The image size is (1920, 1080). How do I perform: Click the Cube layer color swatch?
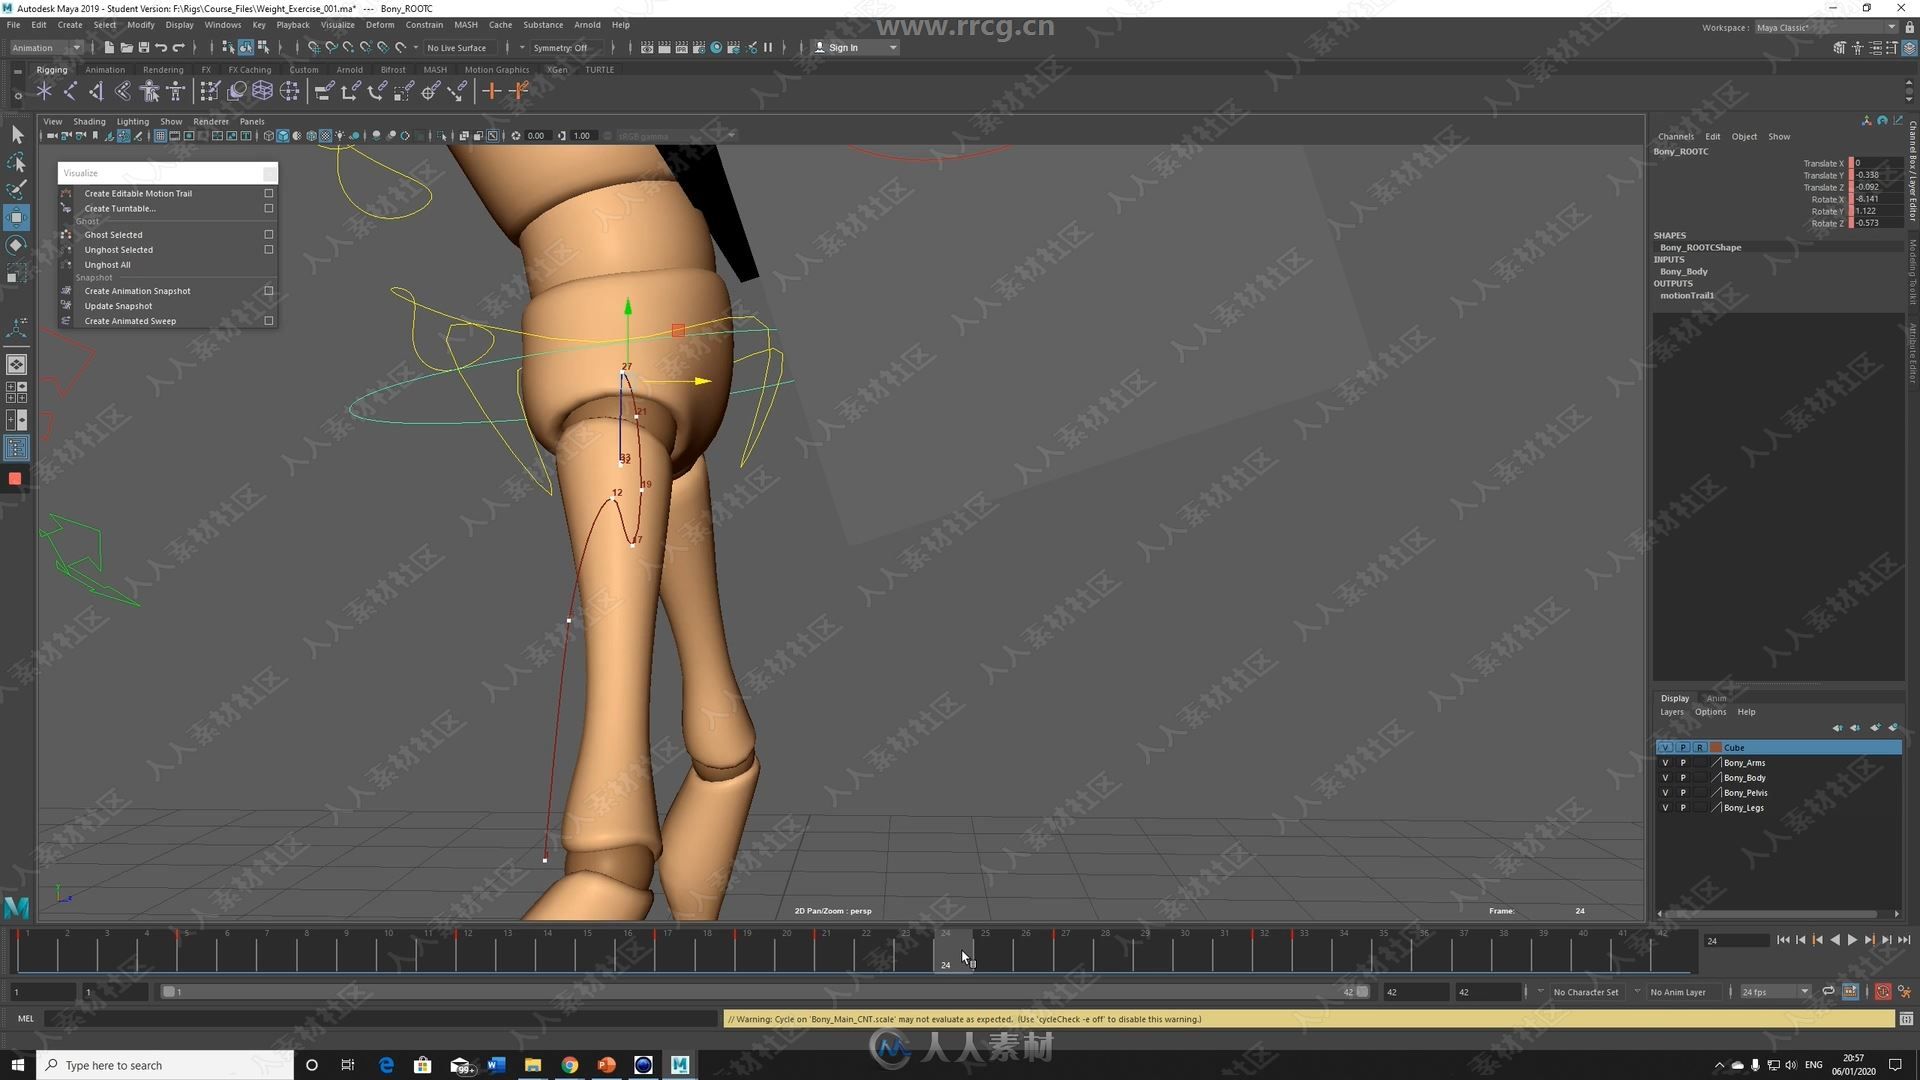click(x=1716, y=747)
